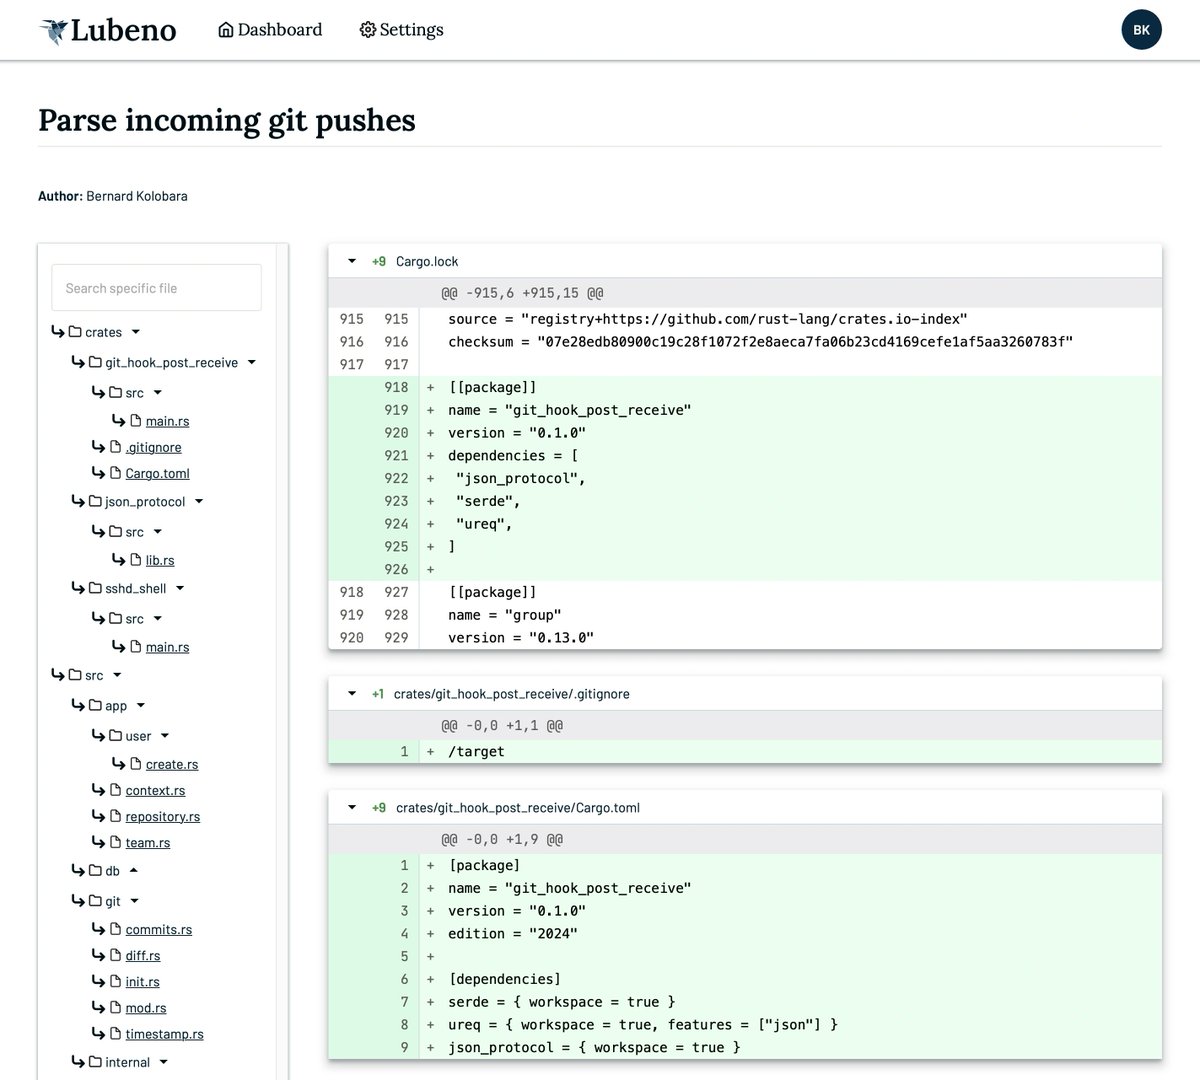Image resolution: width=1200 pixels, height=1080 pixels.
Task: Open main.rs under git_hook_post_receive src
Action: pos(166,420)
